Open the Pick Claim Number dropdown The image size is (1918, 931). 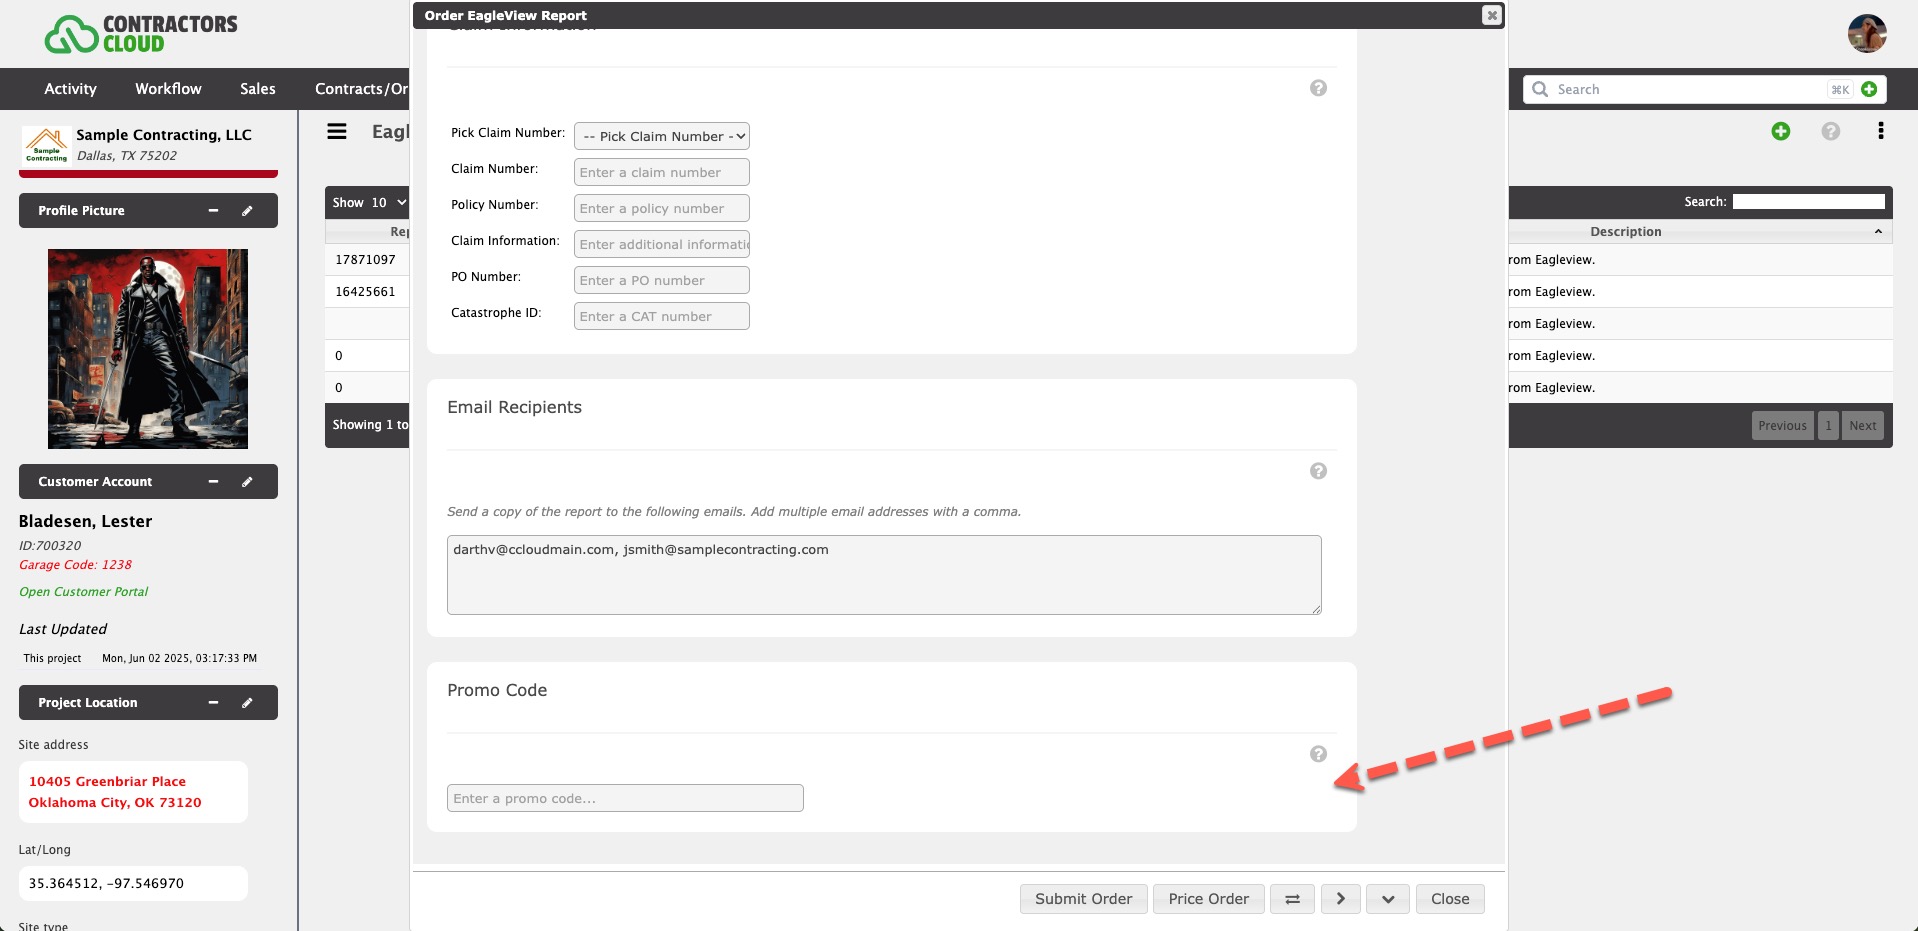[x=661, y=136]
